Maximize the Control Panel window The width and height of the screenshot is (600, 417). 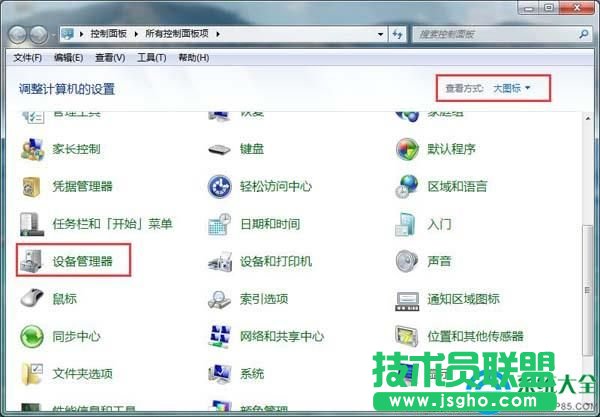coord(549,7)
